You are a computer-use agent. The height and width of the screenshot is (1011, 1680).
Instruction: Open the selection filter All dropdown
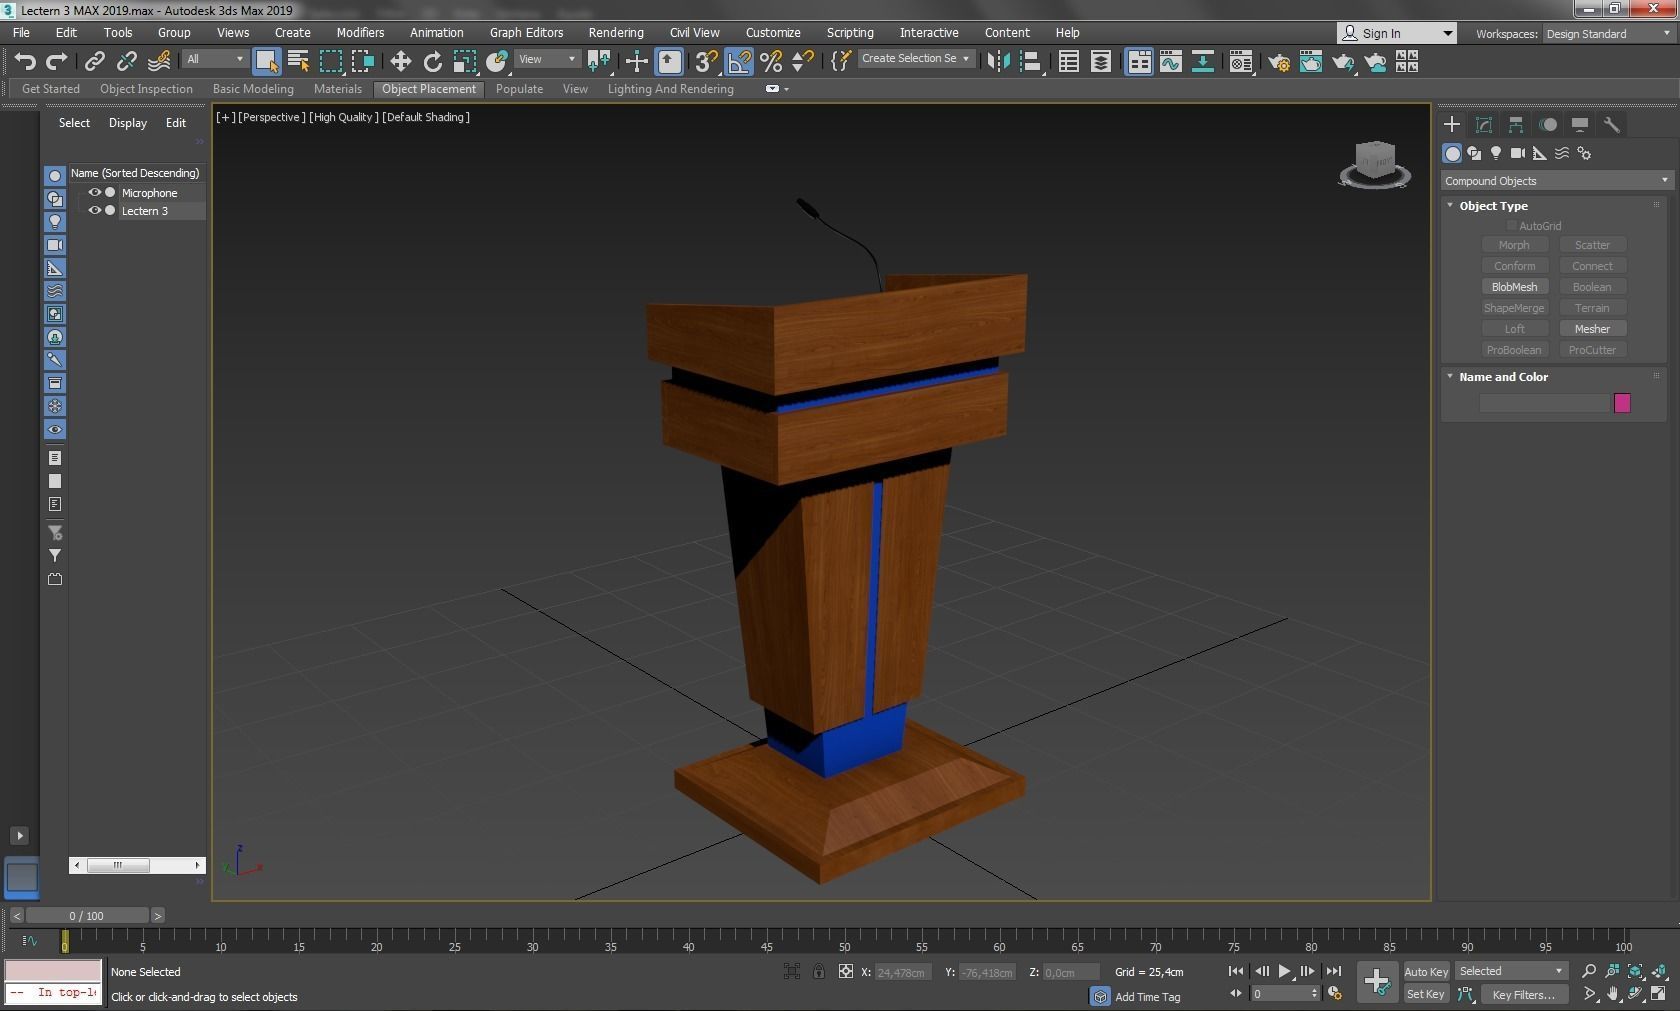215,59
